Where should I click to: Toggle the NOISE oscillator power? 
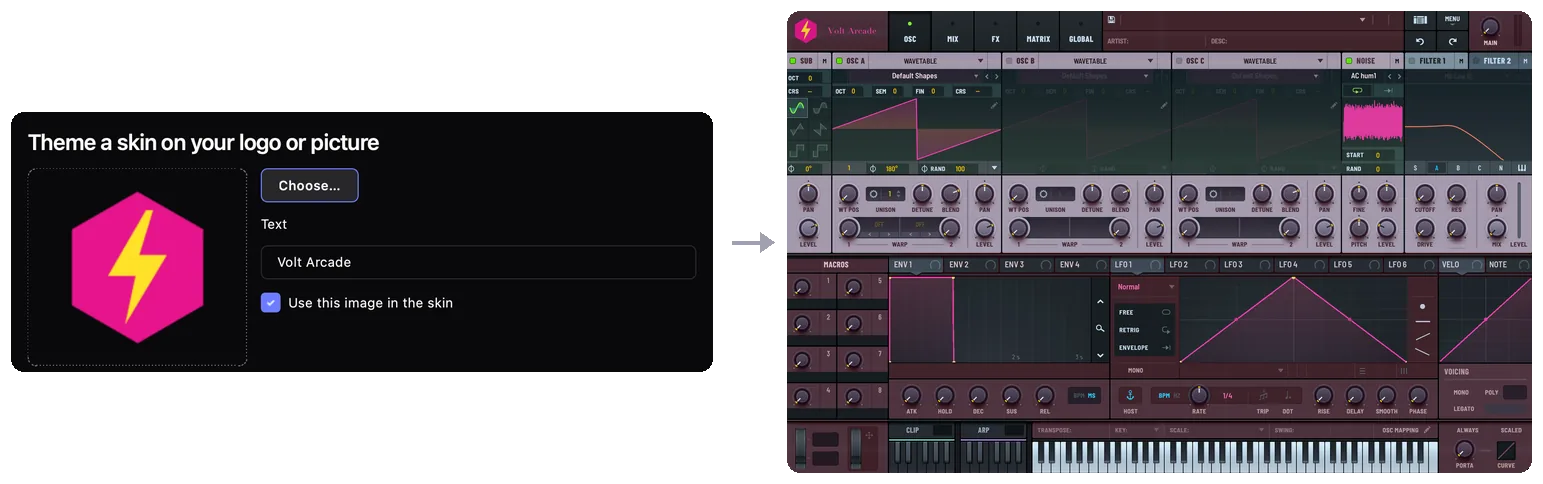point(1347,61)
